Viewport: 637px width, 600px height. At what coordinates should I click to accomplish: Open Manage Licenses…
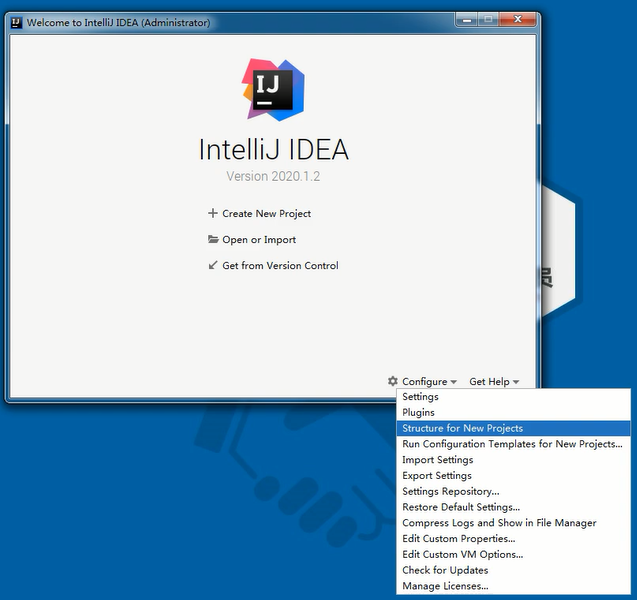(514, 586)
